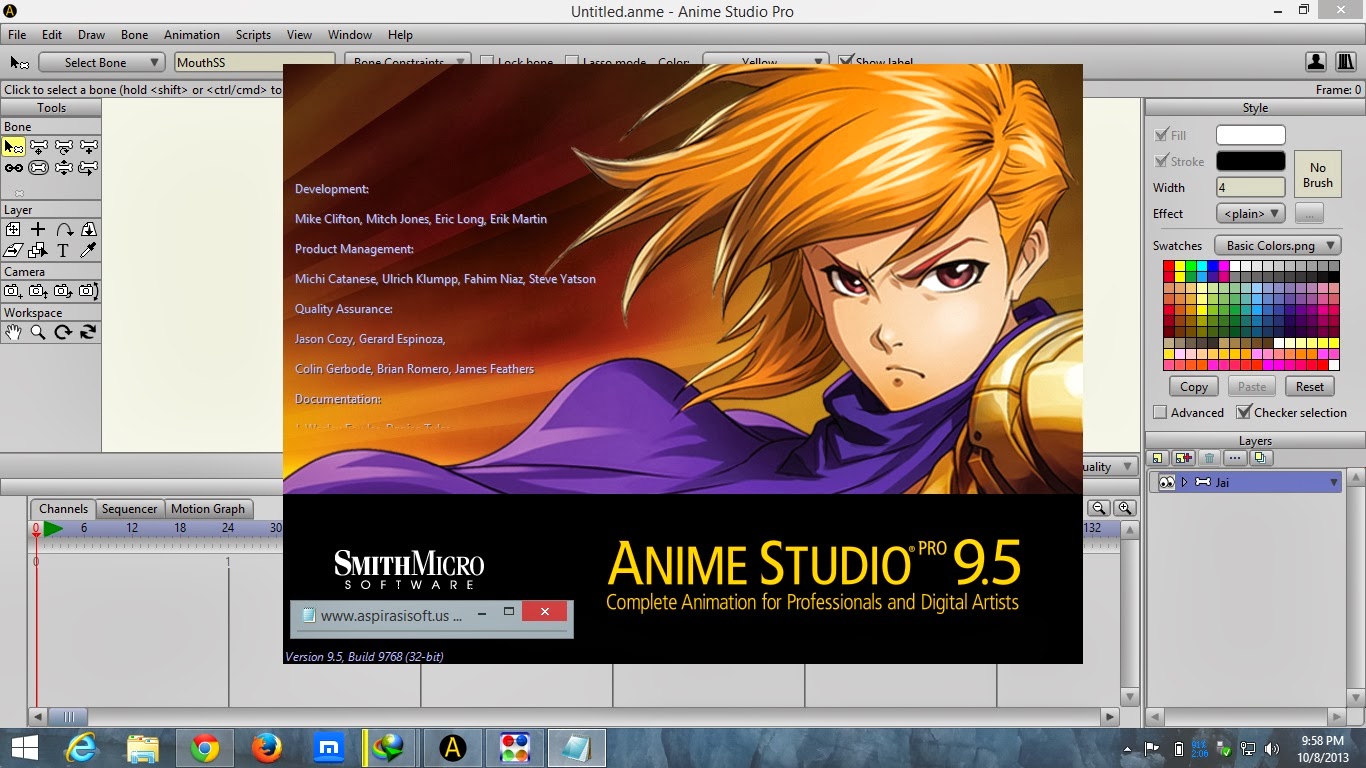The image size is (1366, 768).
Task: Select the Reparent Bone chain-link tool
Action: [14, 168]
